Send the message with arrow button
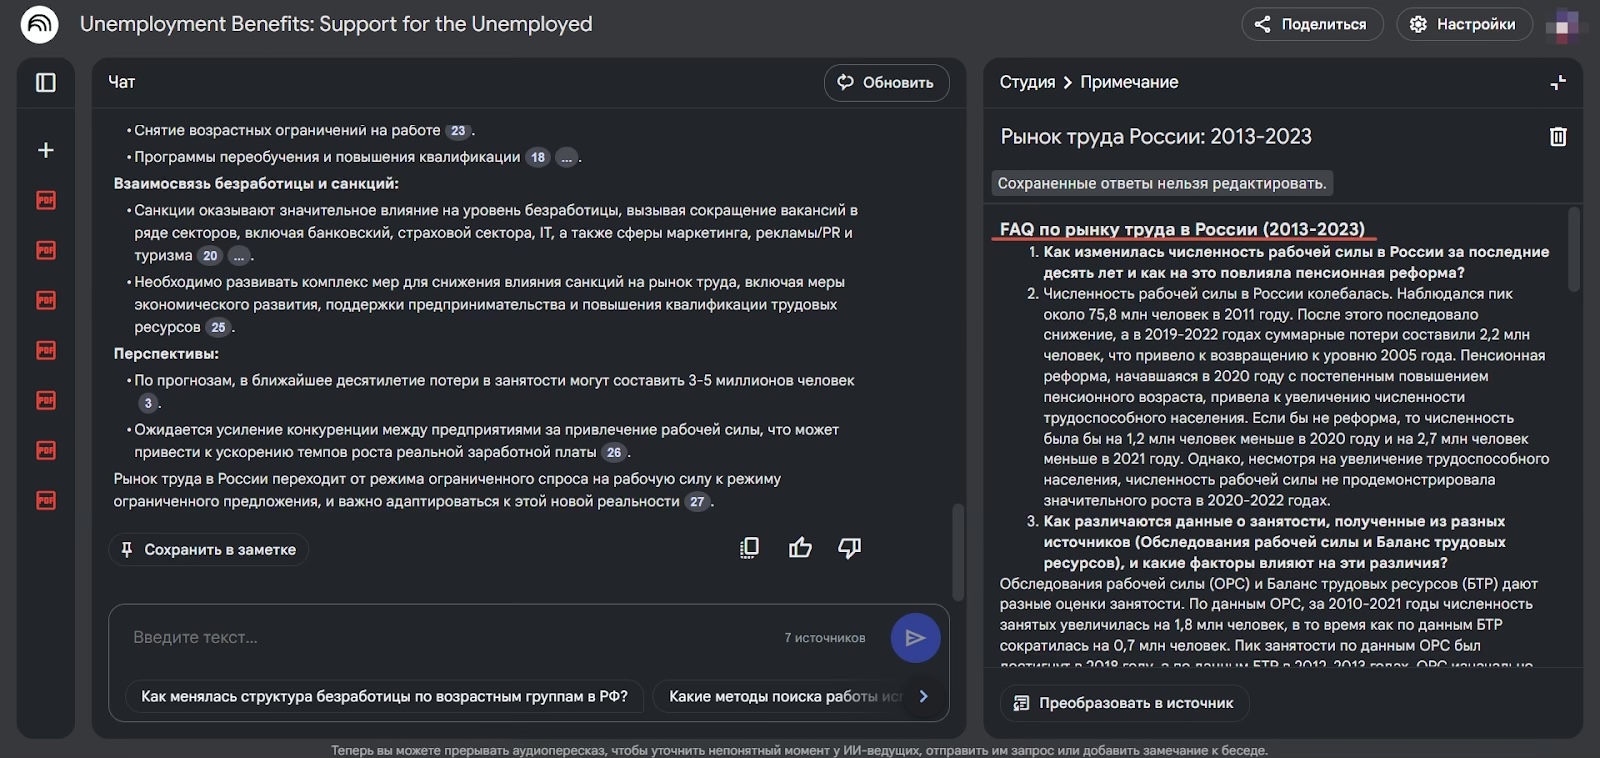 (x=915, y=638)
